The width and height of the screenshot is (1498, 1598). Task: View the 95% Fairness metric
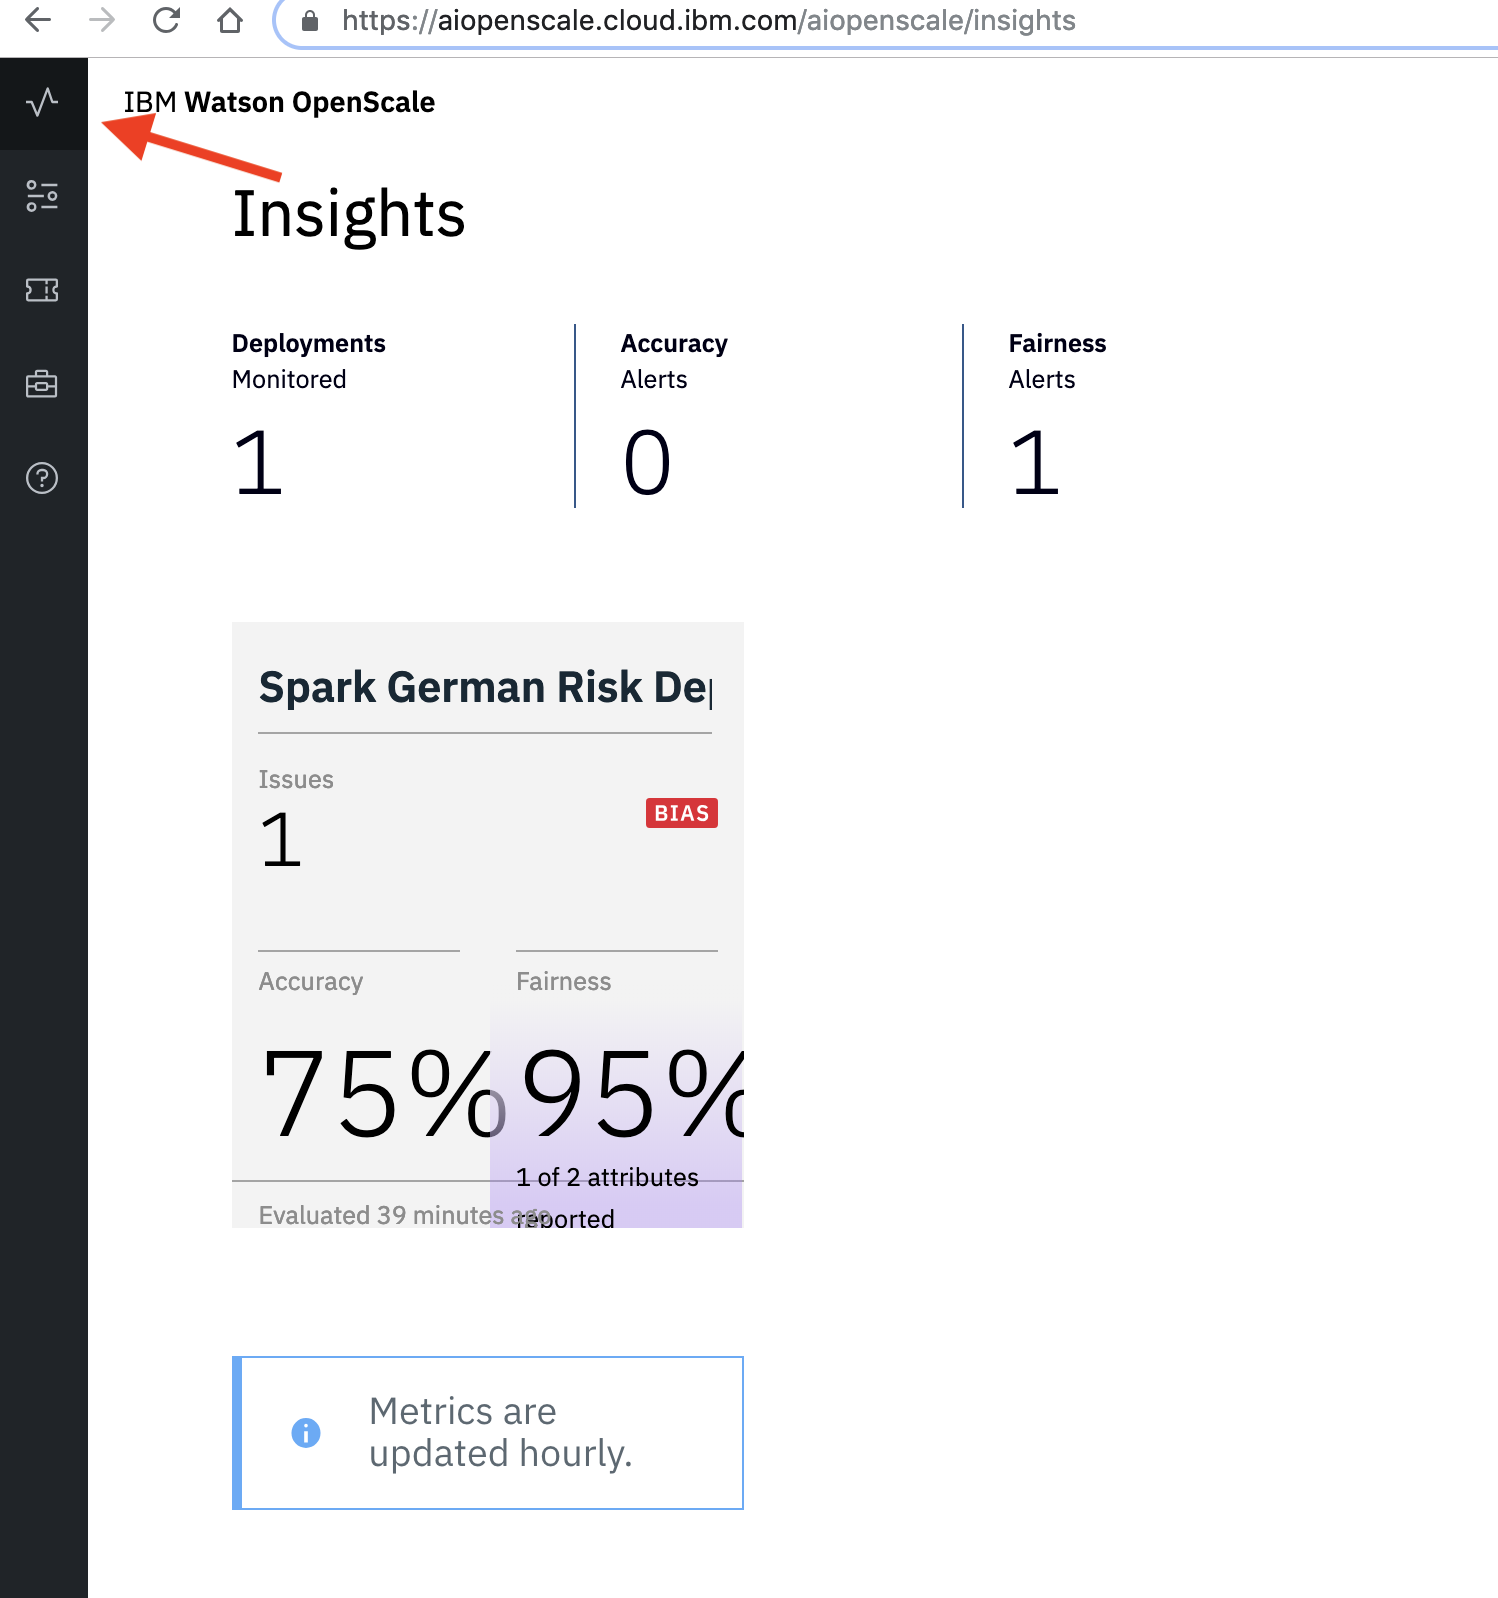(632, 1093)
